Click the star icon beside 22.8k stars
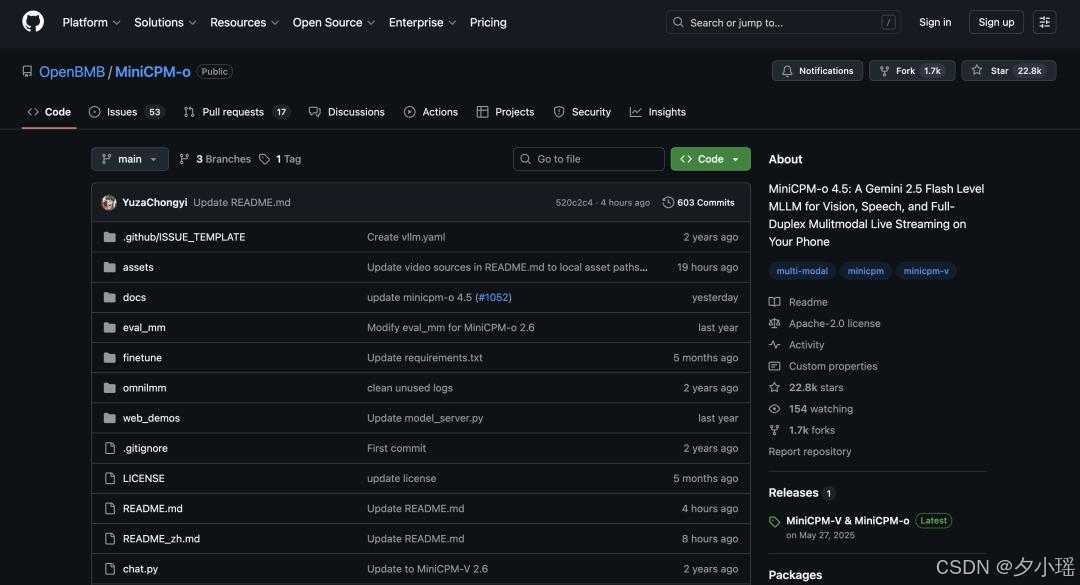This screenshot has height=585, width=1080. click(775, 387)
